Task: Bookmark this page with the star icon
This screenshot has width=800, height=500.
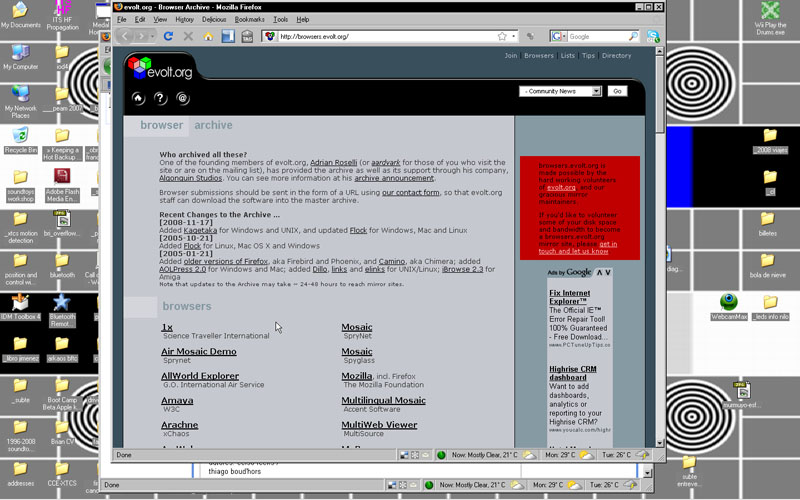Action: (x=502, y=37)
